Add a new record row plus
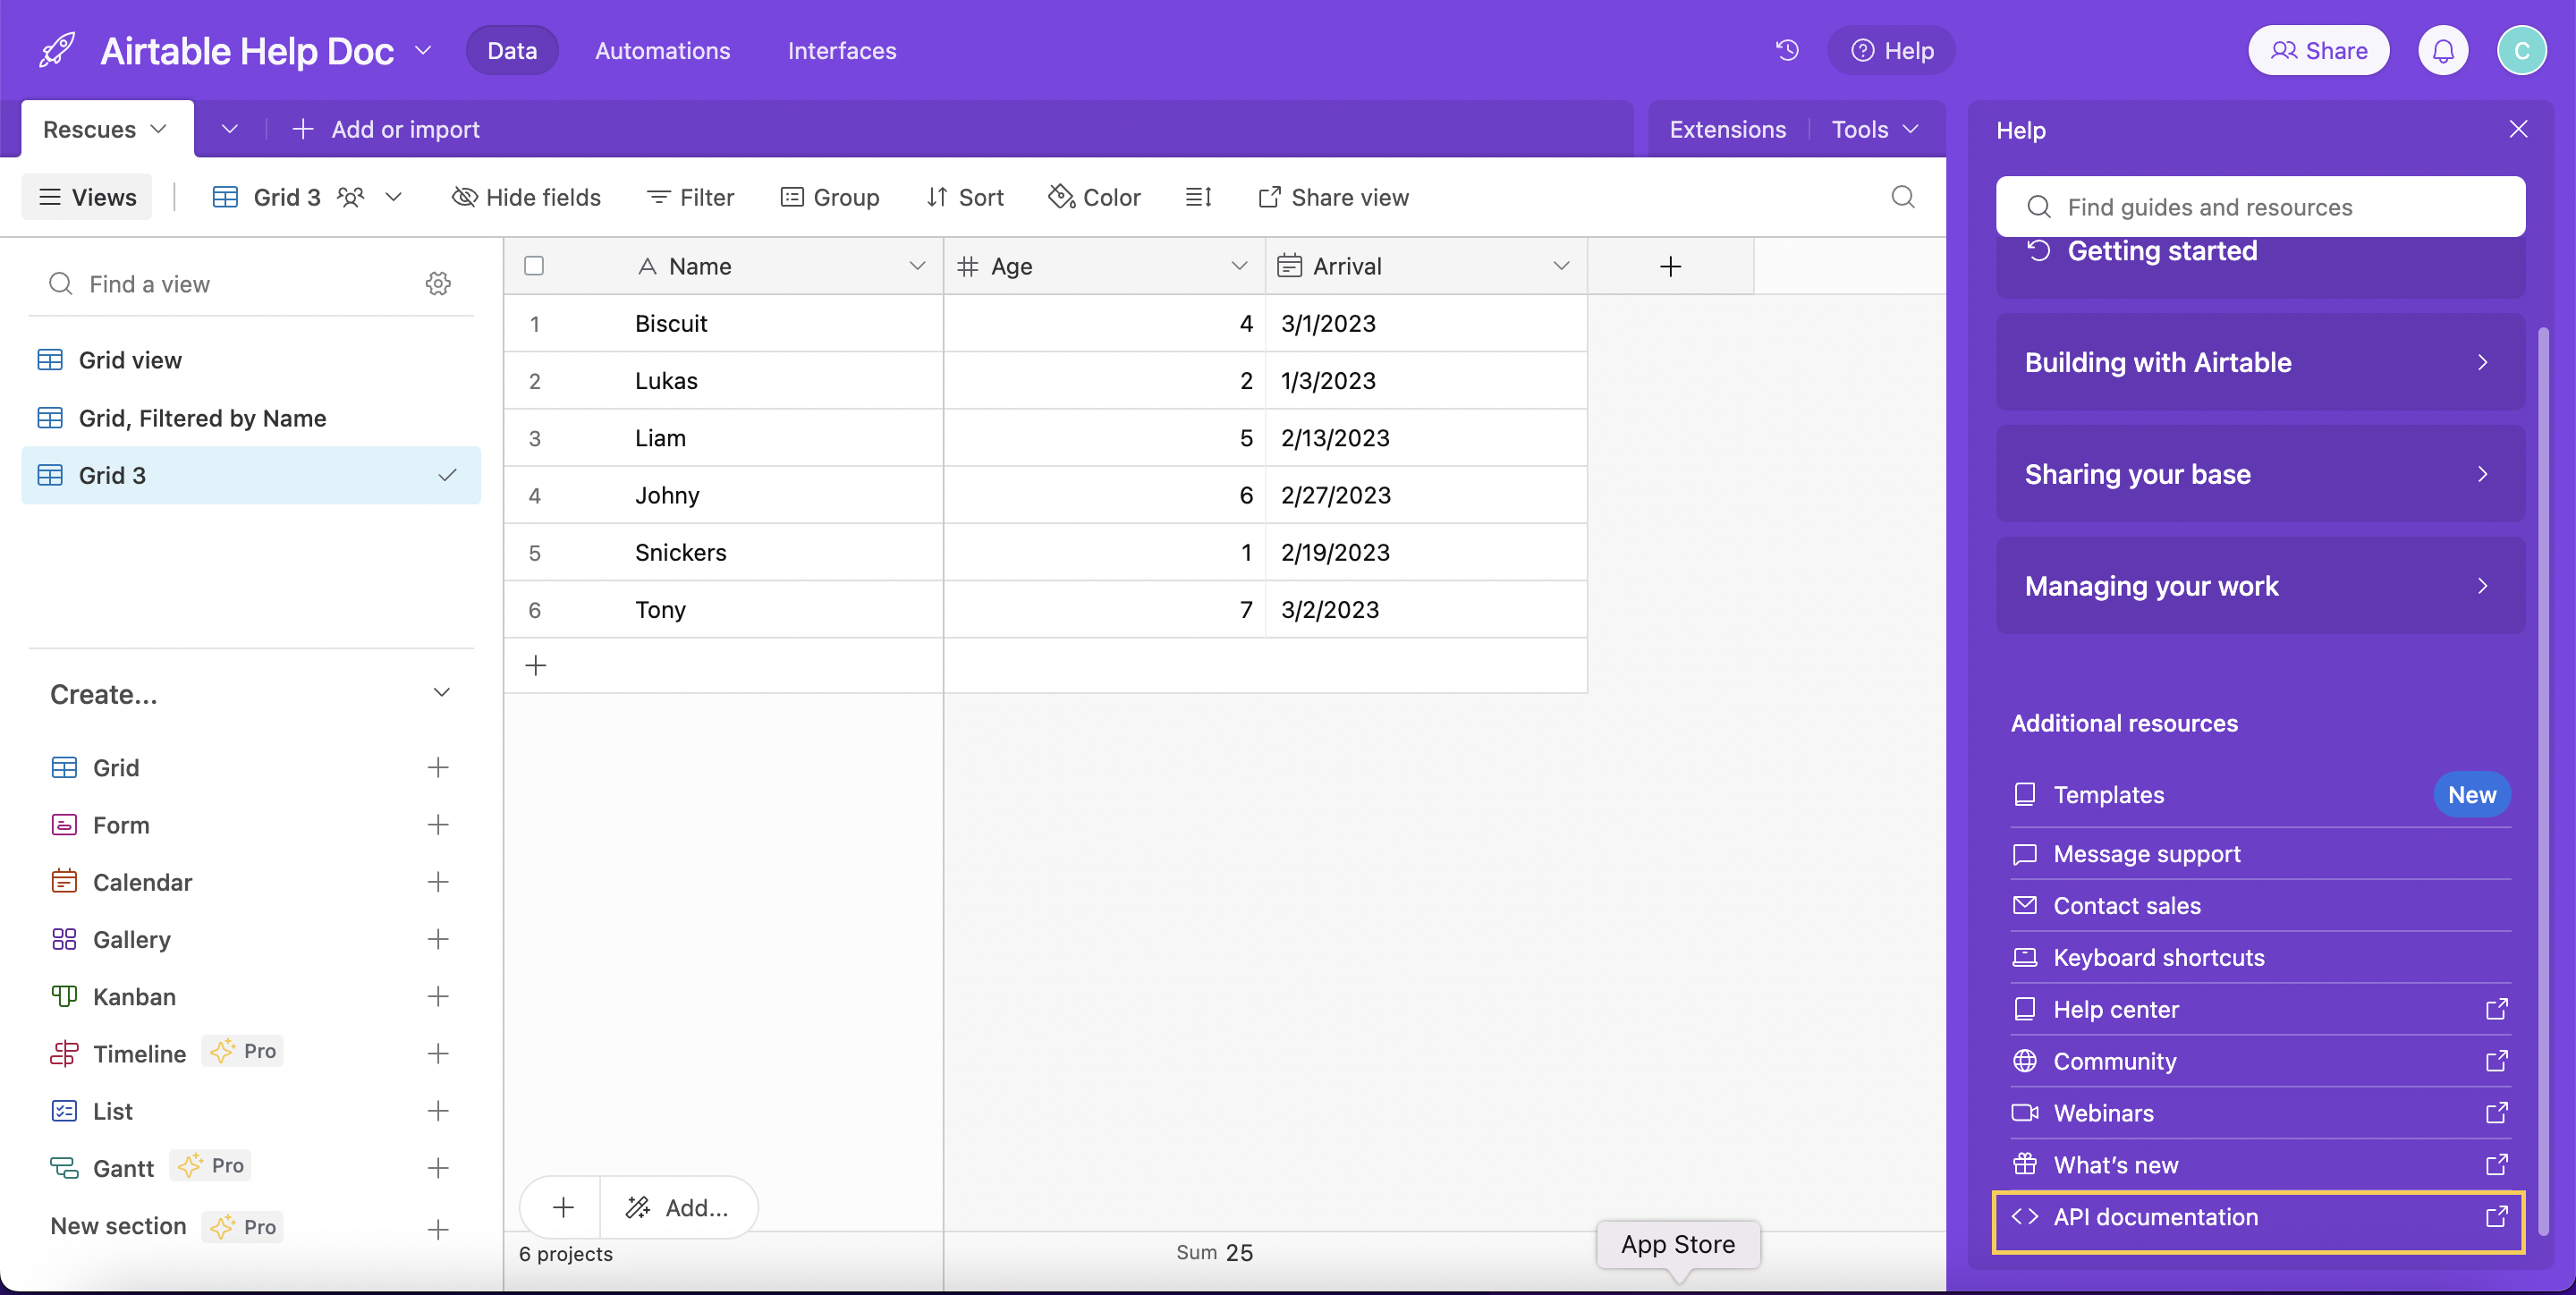The height and width of the screenshot is (1295, 2576). [x=536, y=665]
